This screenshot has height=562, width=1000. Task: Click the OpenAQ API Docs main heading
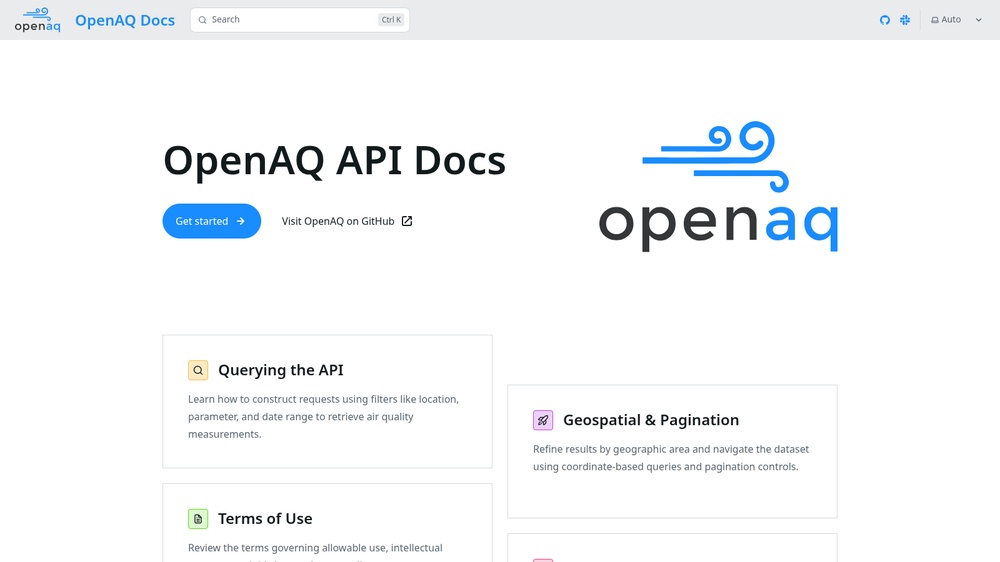(x=334, y=159)
